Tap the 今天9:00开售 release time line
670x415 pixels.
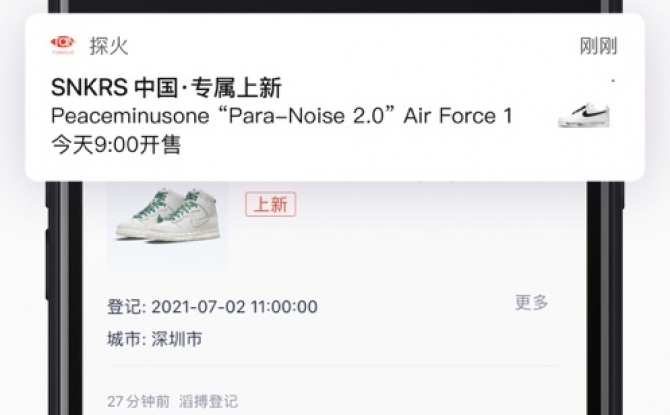pos(116,144)
